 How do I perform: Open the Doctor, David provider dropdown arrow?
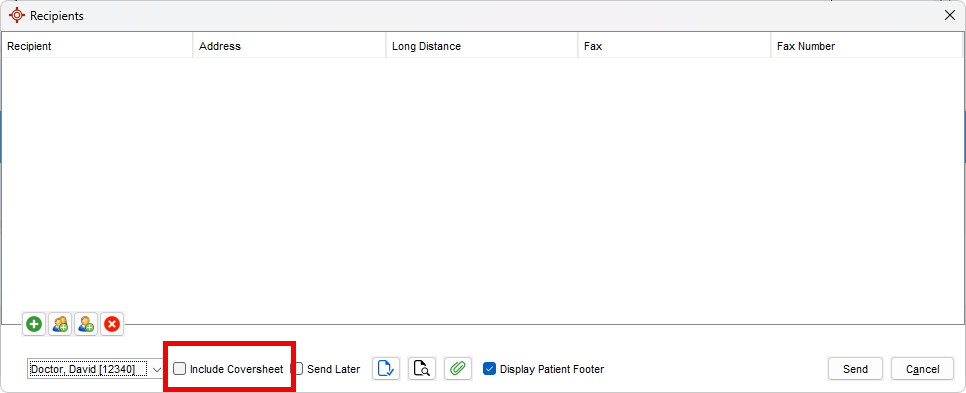[156, 370]
